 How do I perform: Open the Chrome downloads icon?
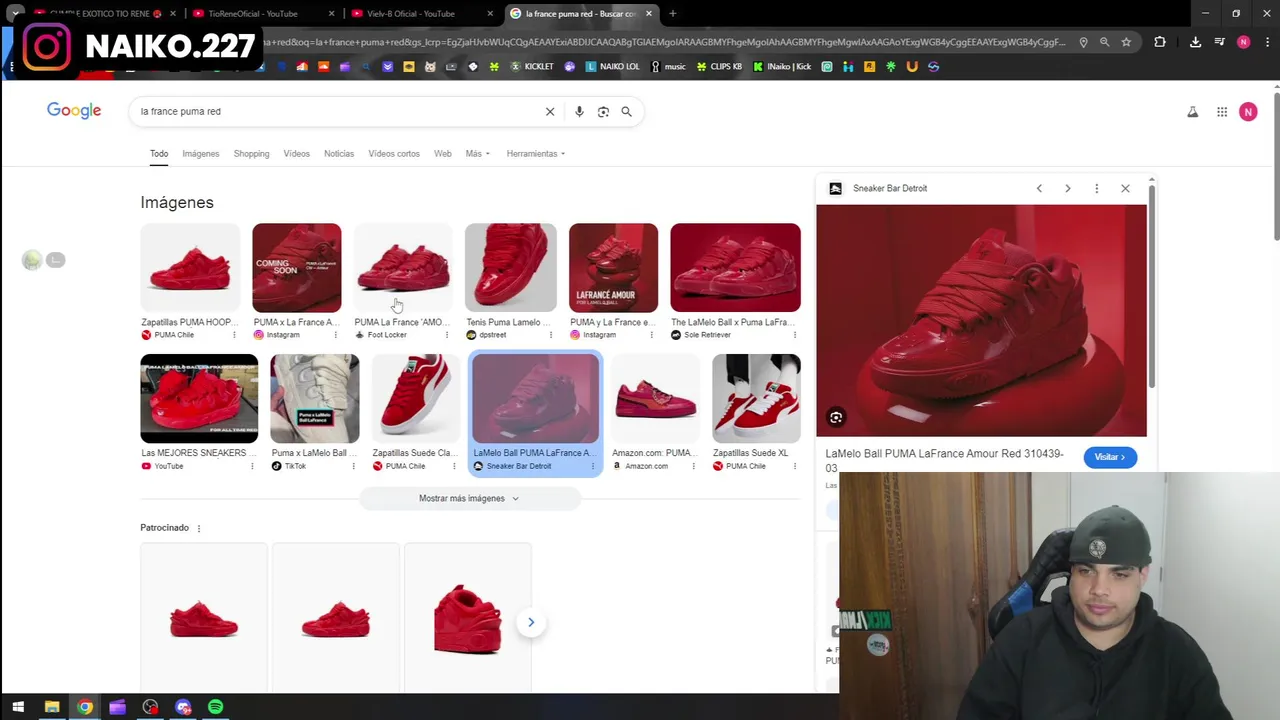tap(1195, 42)
